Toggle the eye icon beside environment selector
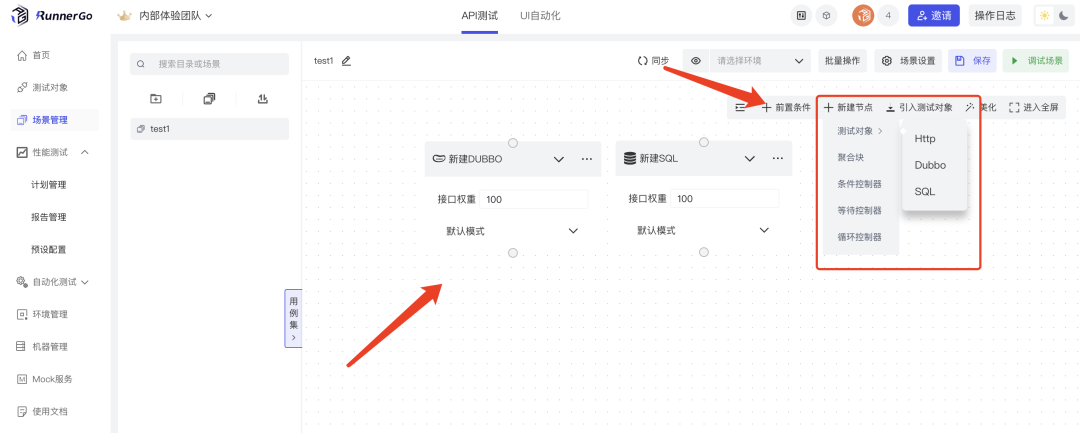 tap(696, 61)
